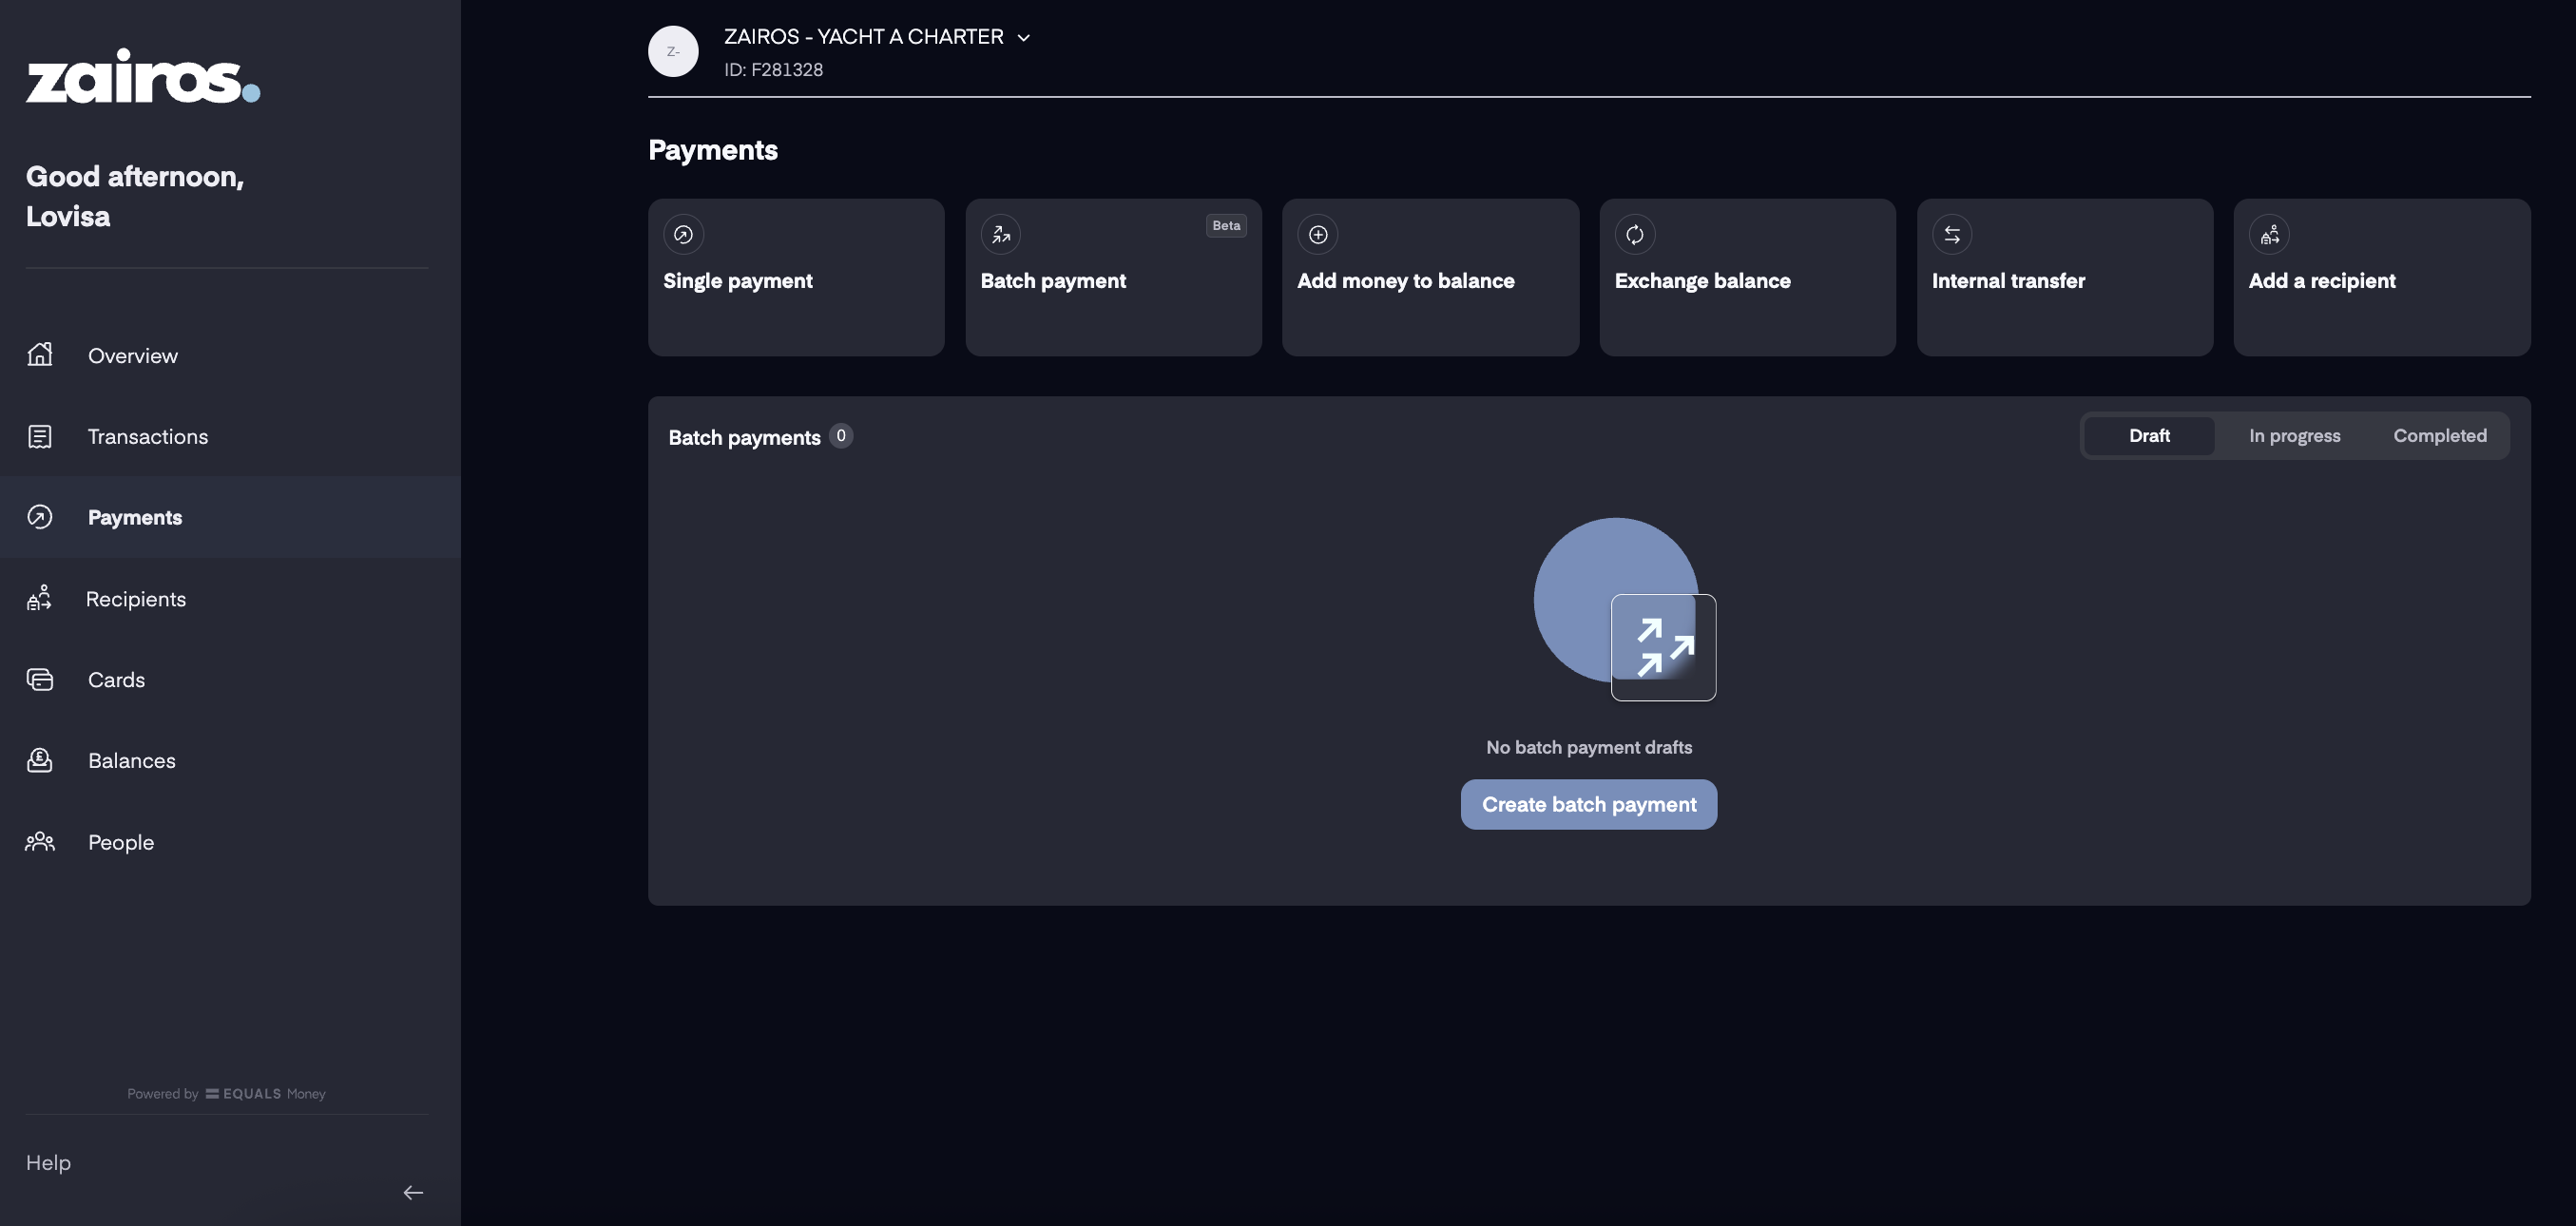Click Powered by Equals Money link

click(x=226, y=1093)
